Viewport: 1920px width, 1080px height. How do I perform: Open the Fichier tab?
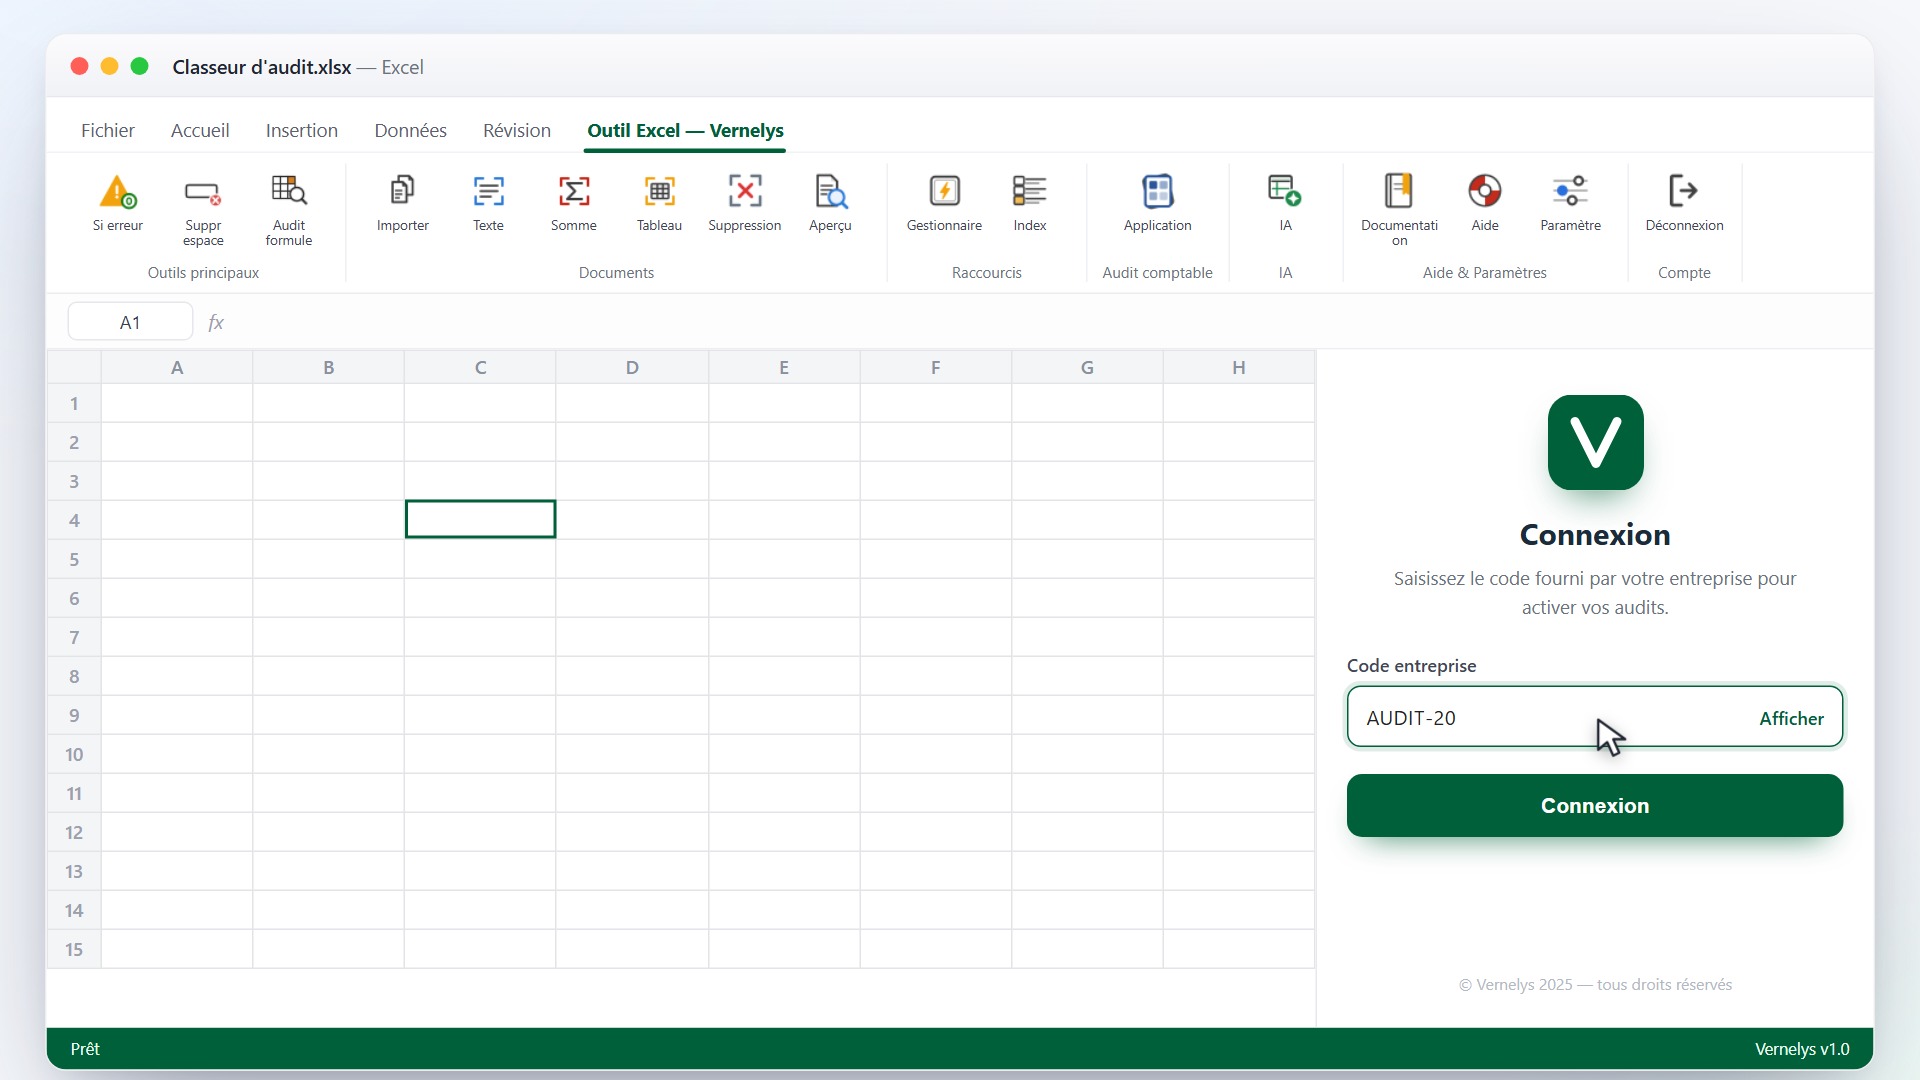[x=108, y=130]
